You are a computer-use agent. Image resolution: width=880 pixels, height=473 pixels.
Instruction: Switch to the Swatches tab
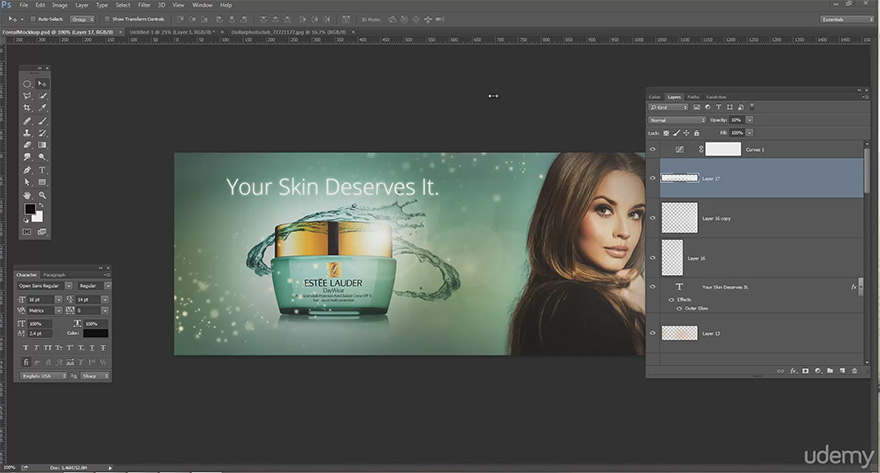coord(716,97)
